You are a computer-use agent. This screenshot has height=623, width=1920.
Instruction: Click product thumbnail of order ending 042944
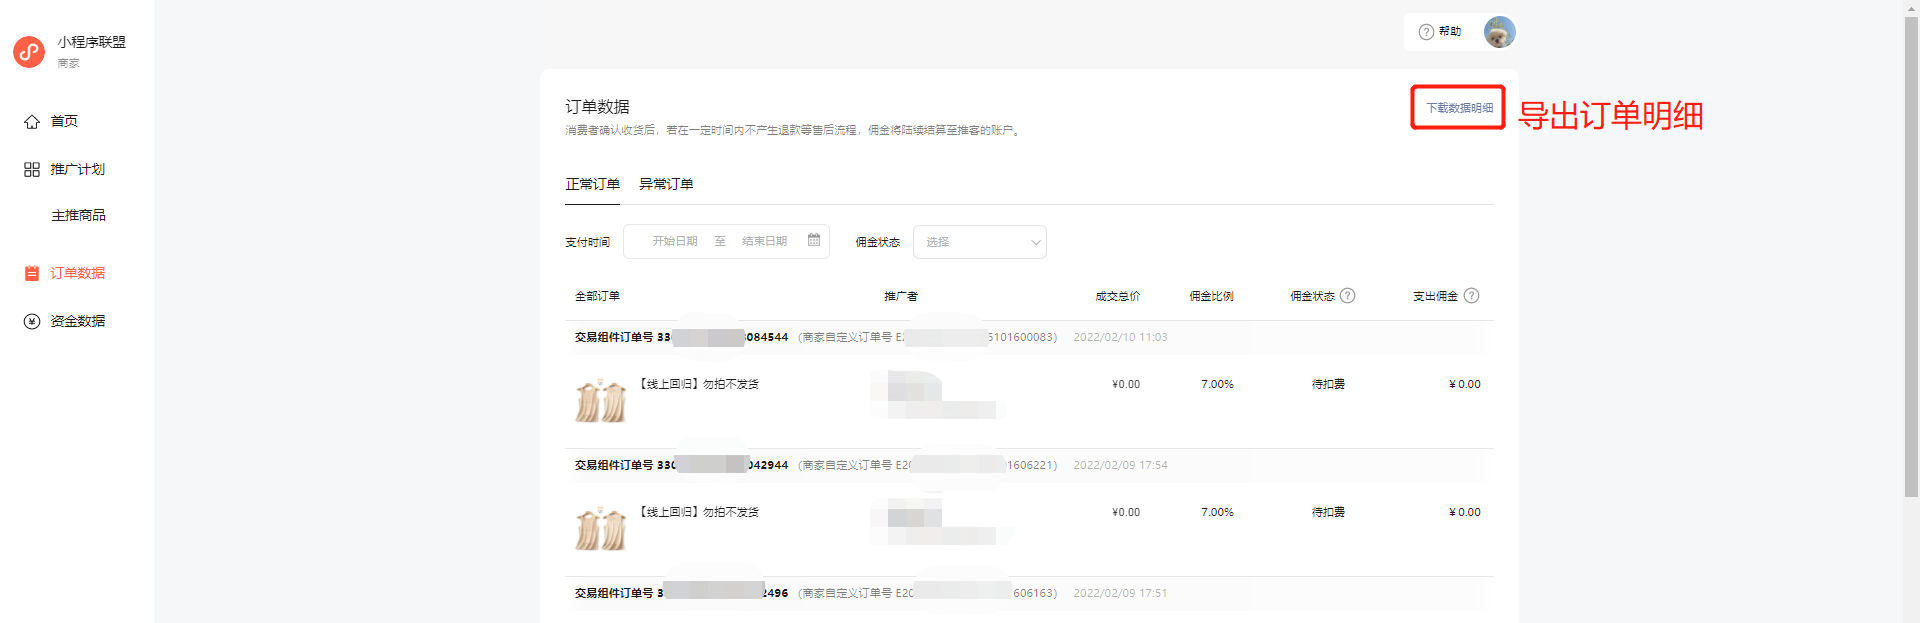click(601, 528)
